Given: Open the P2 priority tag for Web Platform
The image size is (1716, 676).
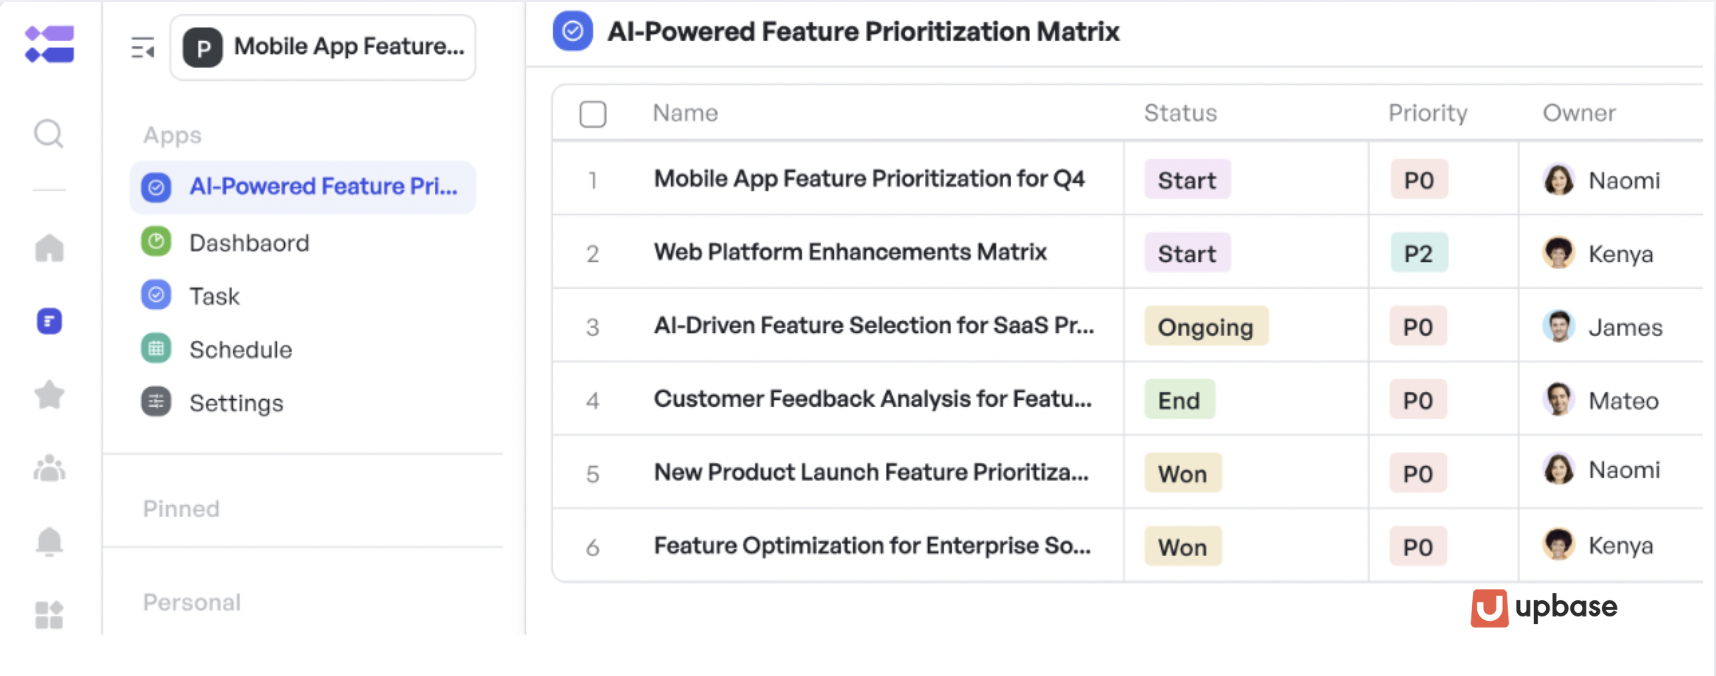Looking at the screenshot, I should 1418,254.
